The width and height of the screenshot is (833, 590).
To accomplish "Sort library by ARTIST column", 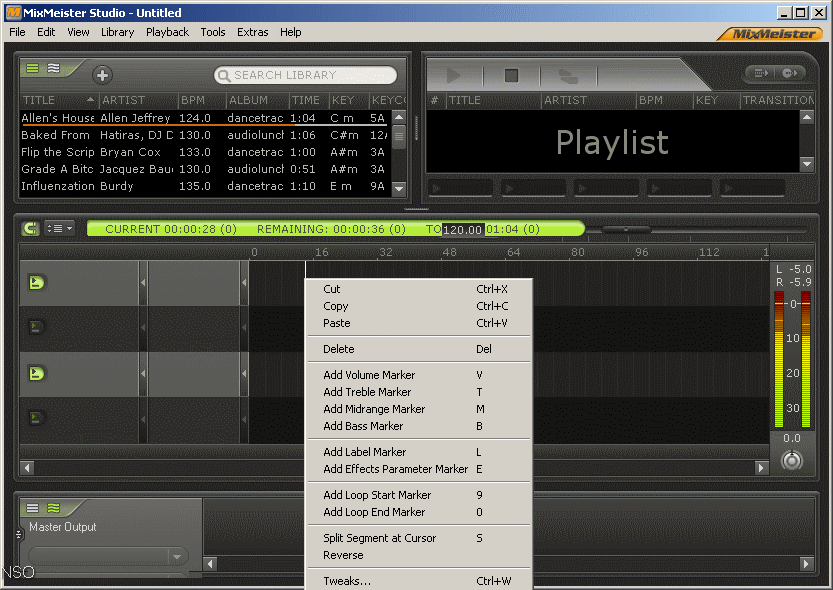I will coord(139,100).
